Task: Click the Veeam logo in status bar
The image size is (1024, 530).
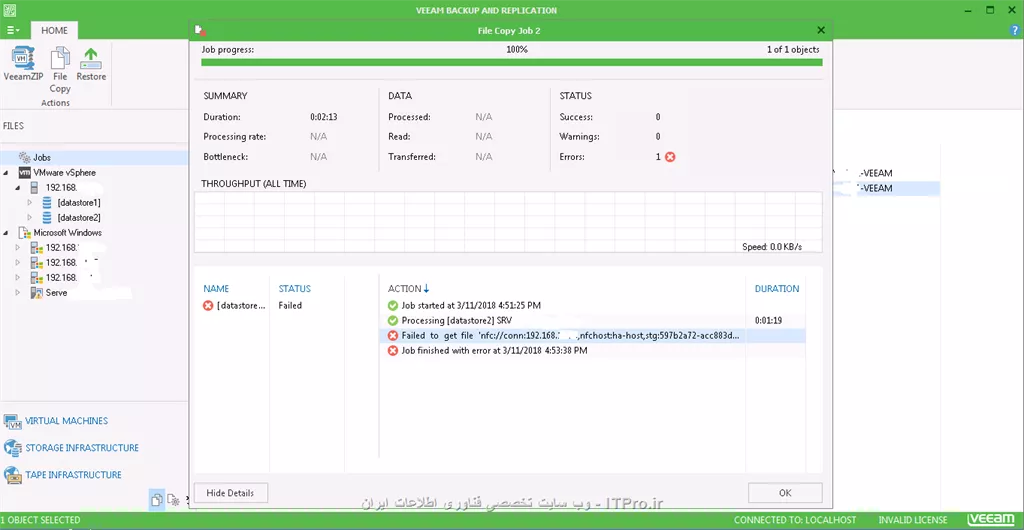Action: pos(991,520)
